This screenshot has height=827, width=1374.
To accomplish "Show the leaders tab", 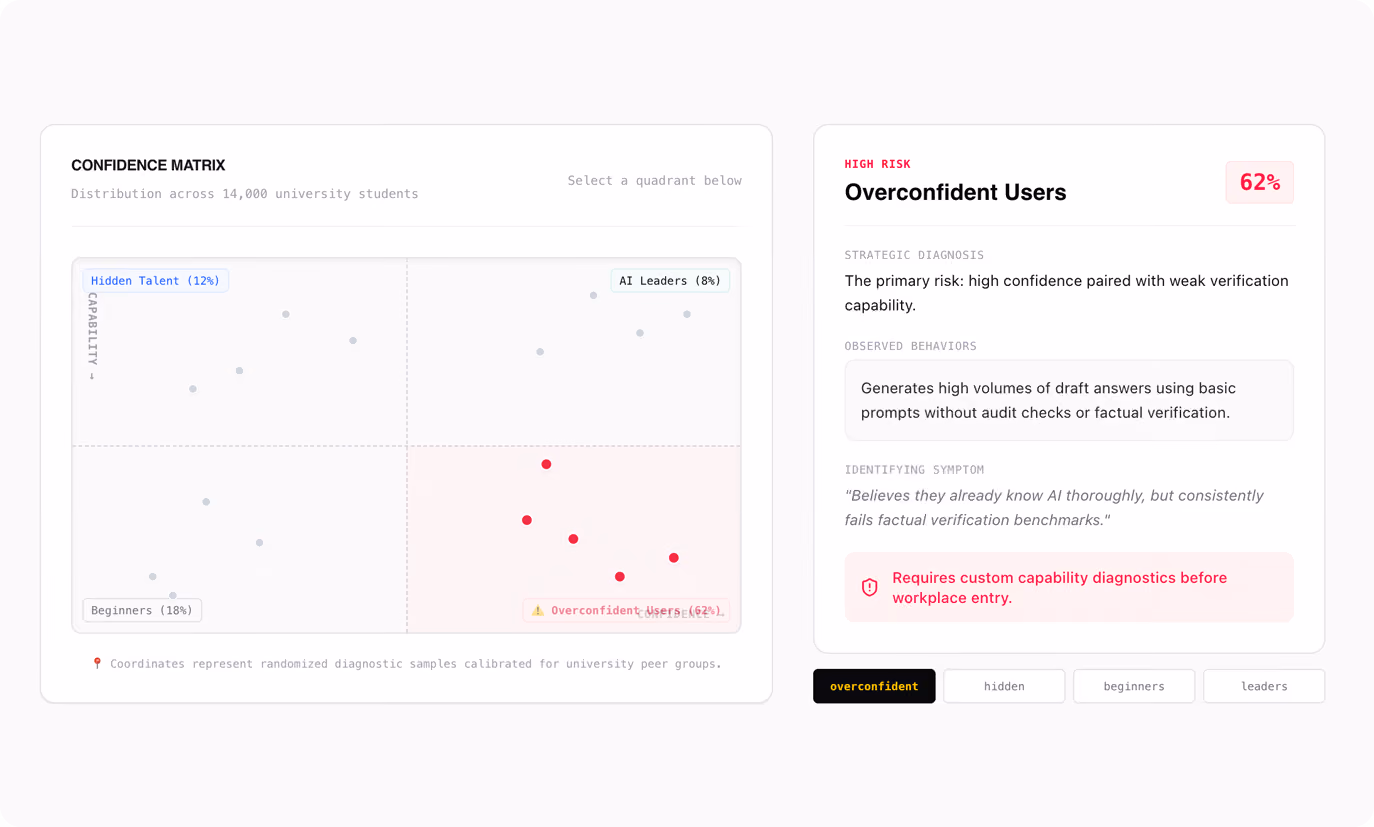I will coord(1264,686).
